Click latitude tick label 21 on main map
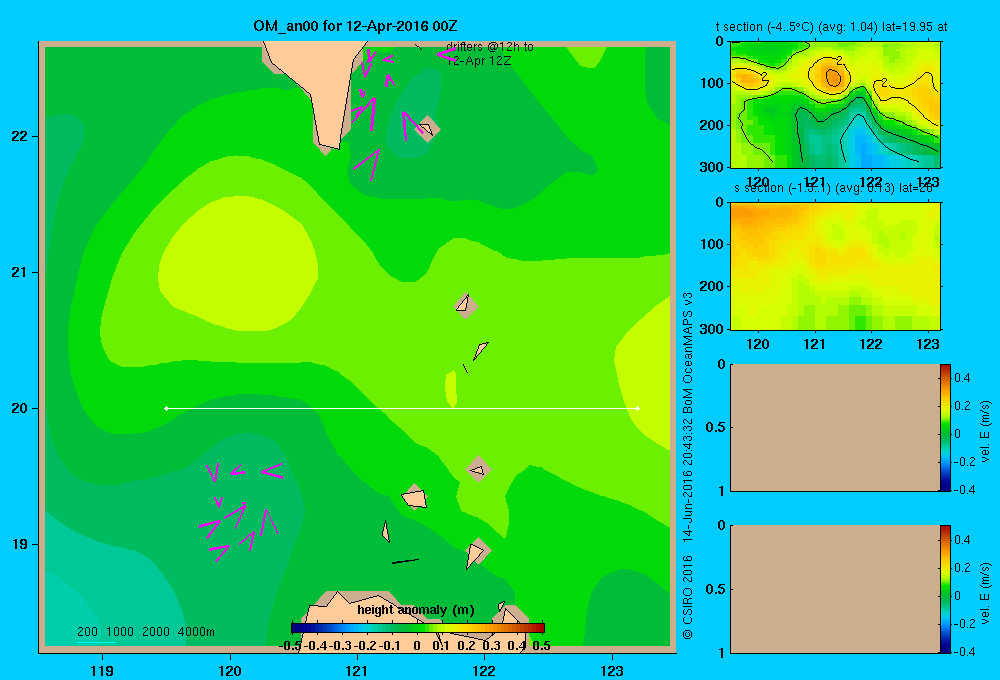The image size is (1000, 680). [20, 272]
